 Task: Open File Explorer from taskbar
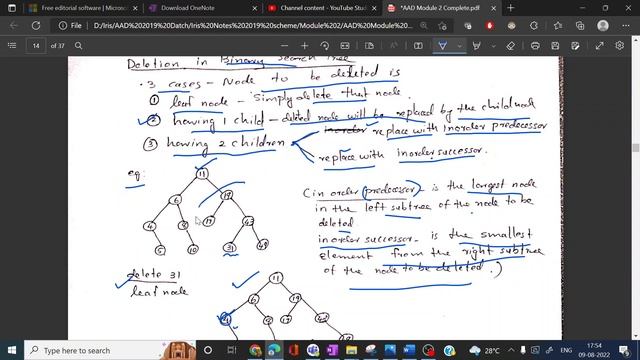[351, 350]
